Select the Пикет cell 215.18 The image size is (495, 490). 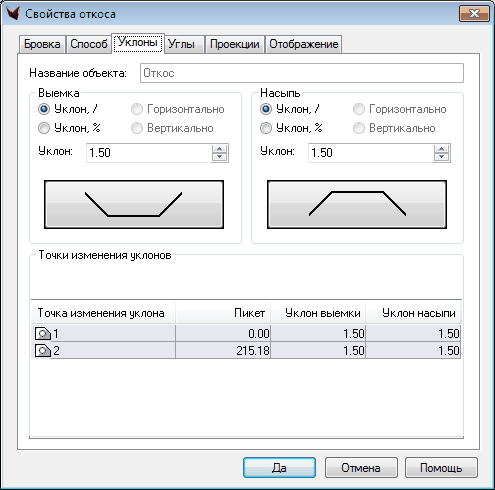(223, 350)
